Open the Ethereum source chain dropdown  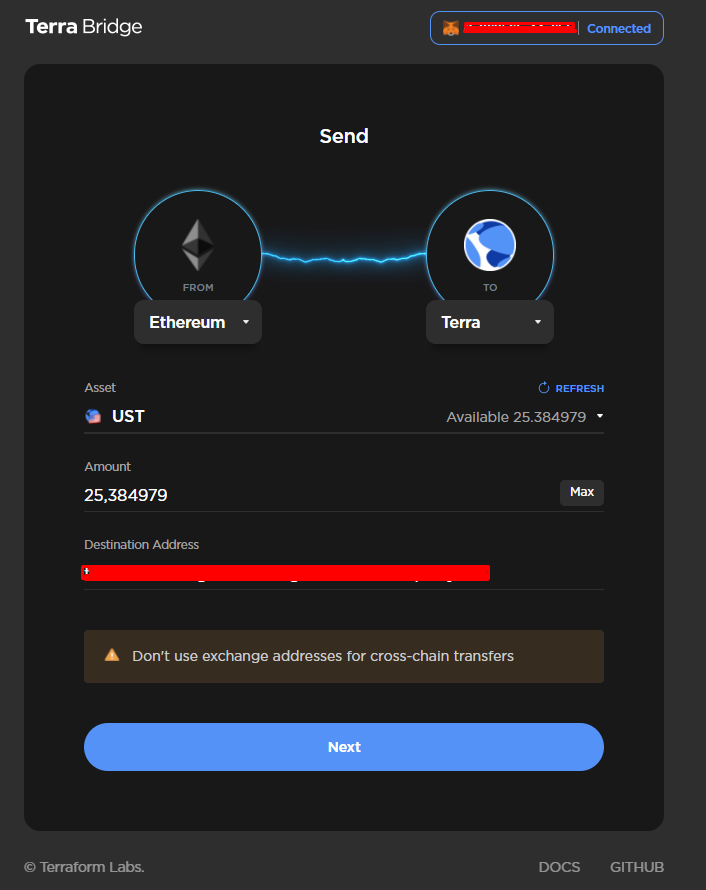[x=198, y=322]
